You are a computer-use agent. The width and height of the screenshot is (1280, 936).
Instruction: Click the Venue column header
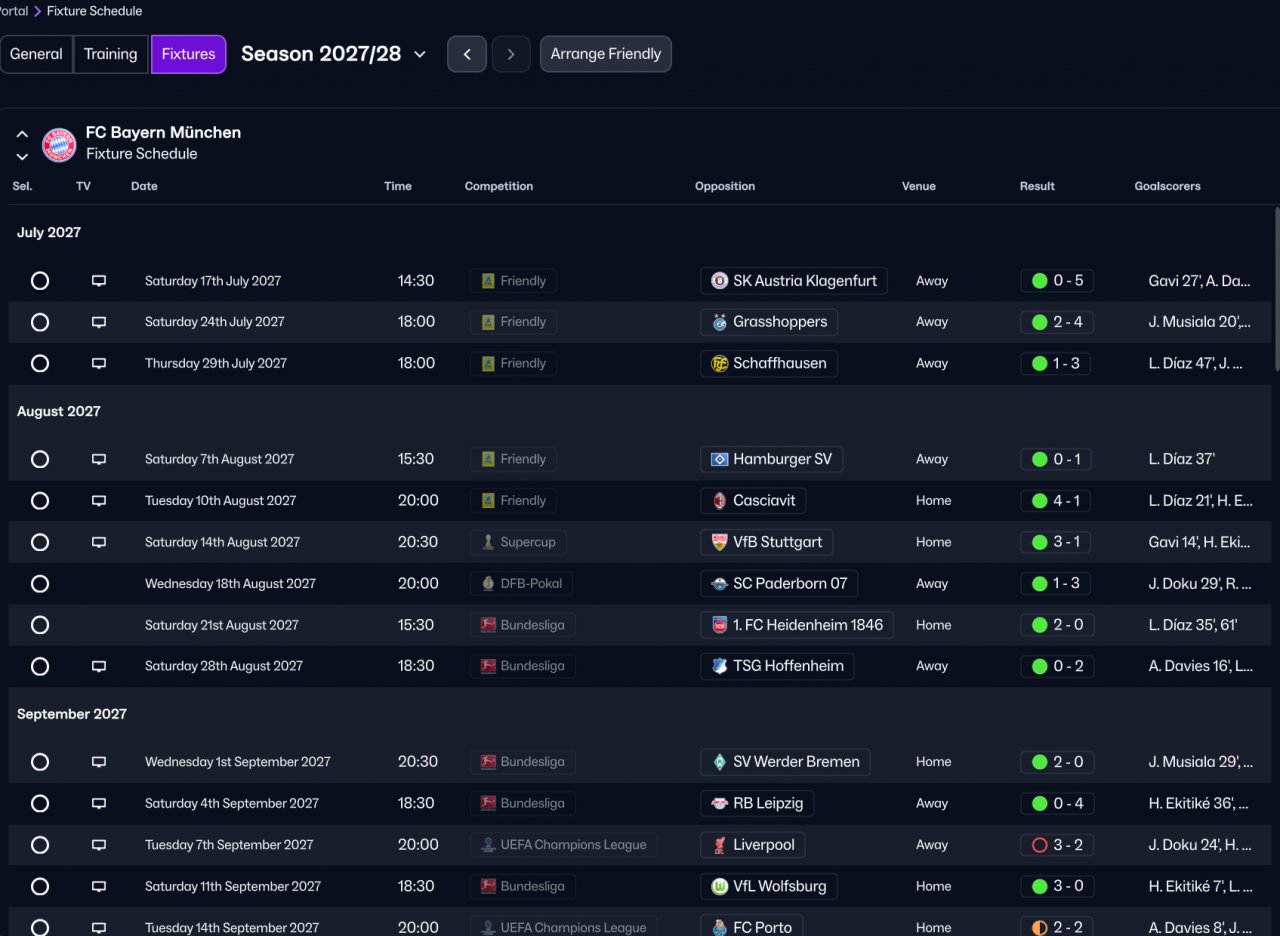pyautogui.click(x=919, y=186)
